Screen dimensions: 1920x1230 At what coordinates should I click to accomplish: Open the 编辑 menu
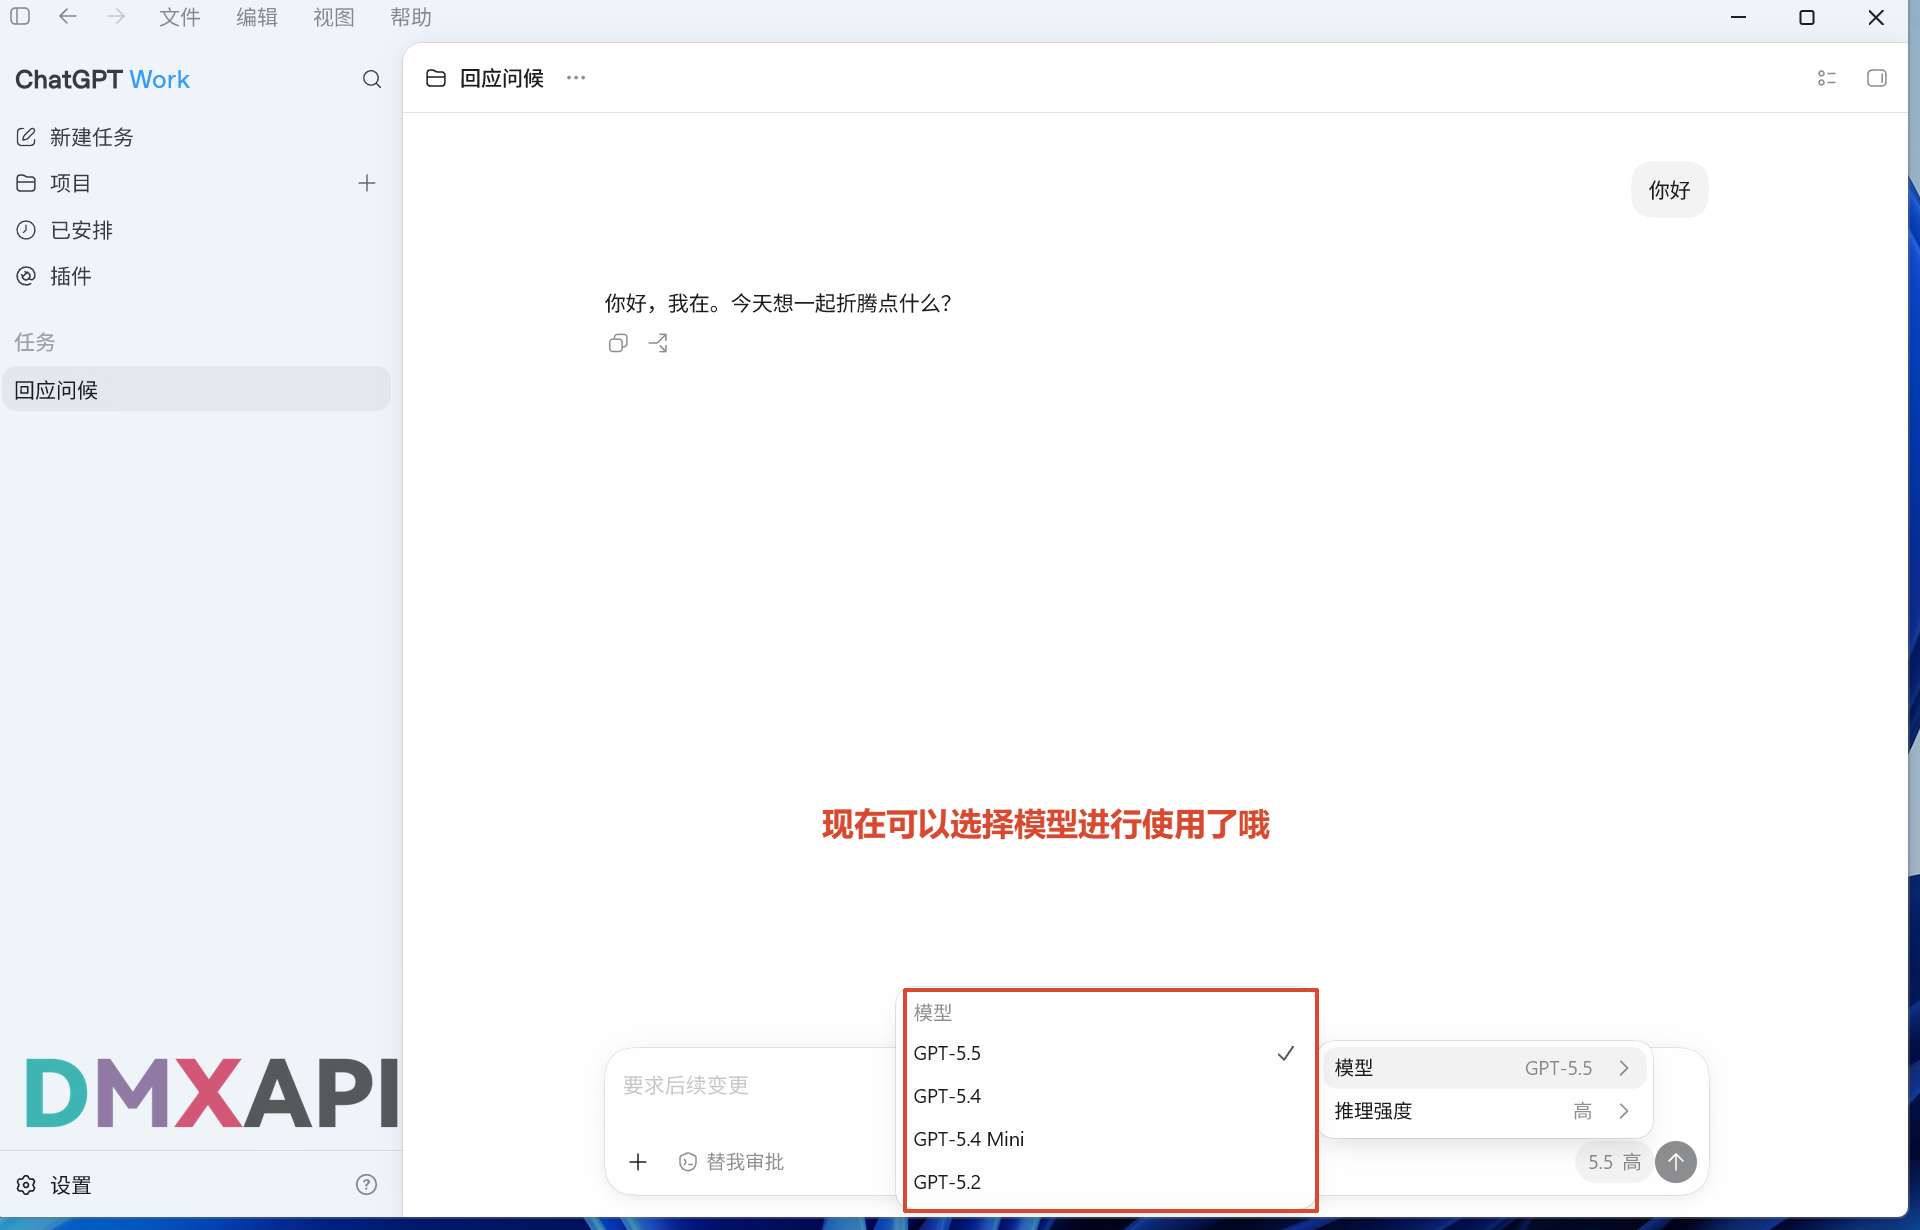(257, 17)
